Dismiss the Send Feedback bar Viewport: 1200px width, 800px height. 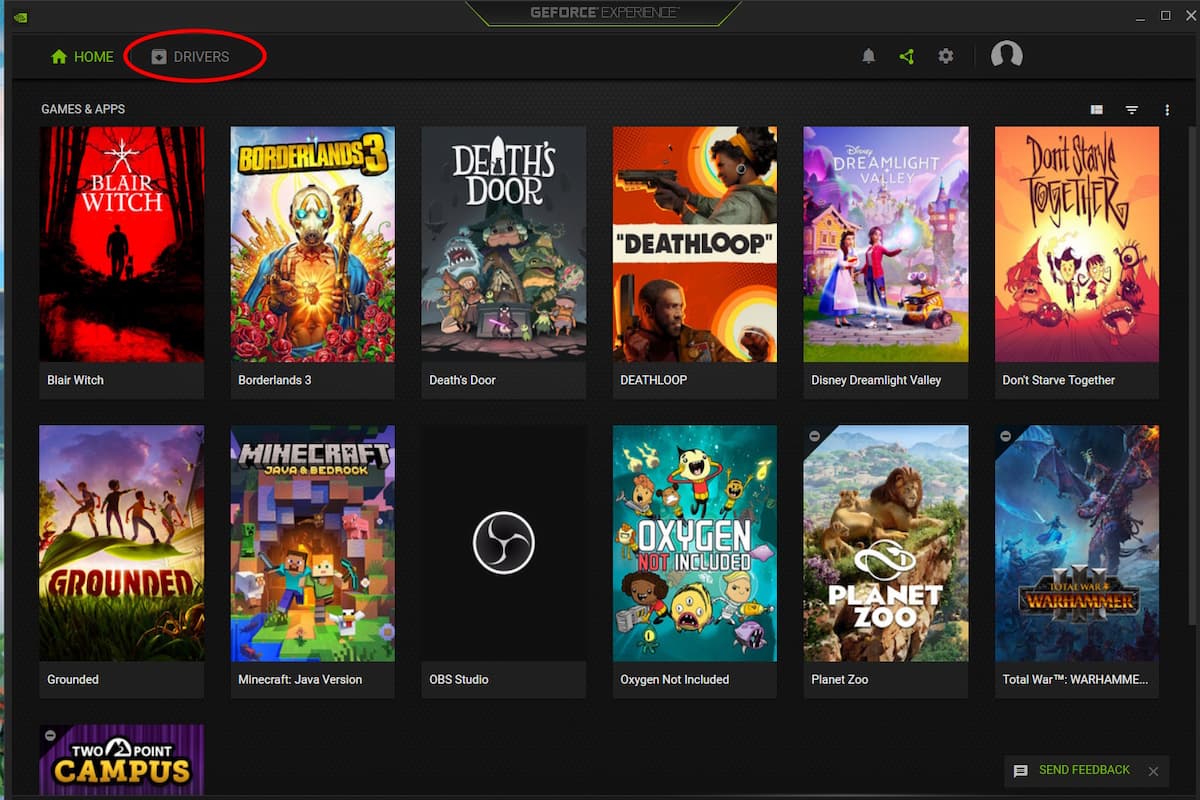coord(1153,771)
